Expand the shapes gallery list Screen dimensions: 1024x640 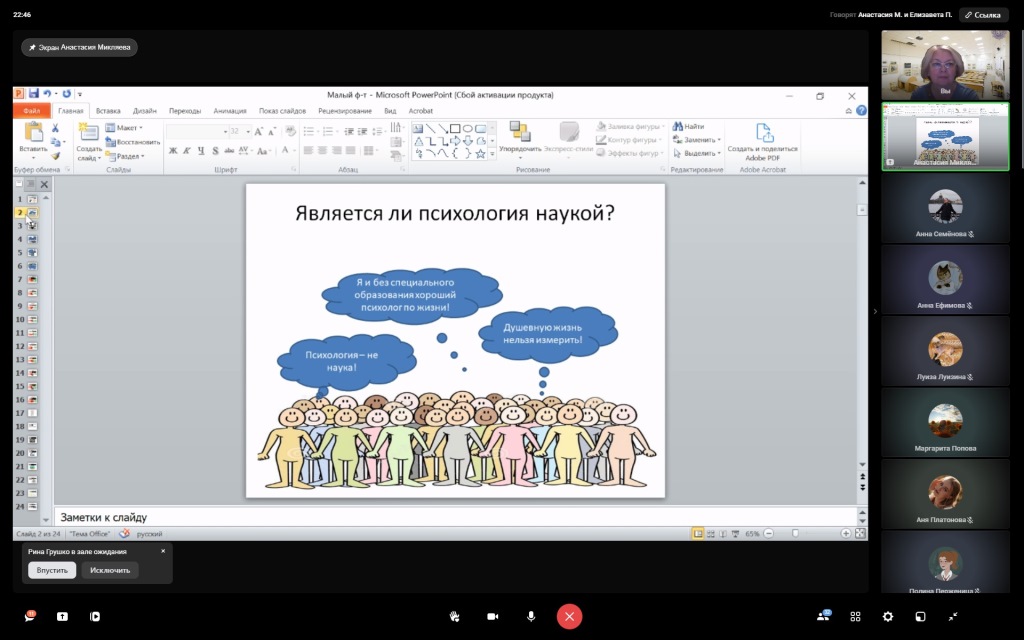(x=492, y=154)
